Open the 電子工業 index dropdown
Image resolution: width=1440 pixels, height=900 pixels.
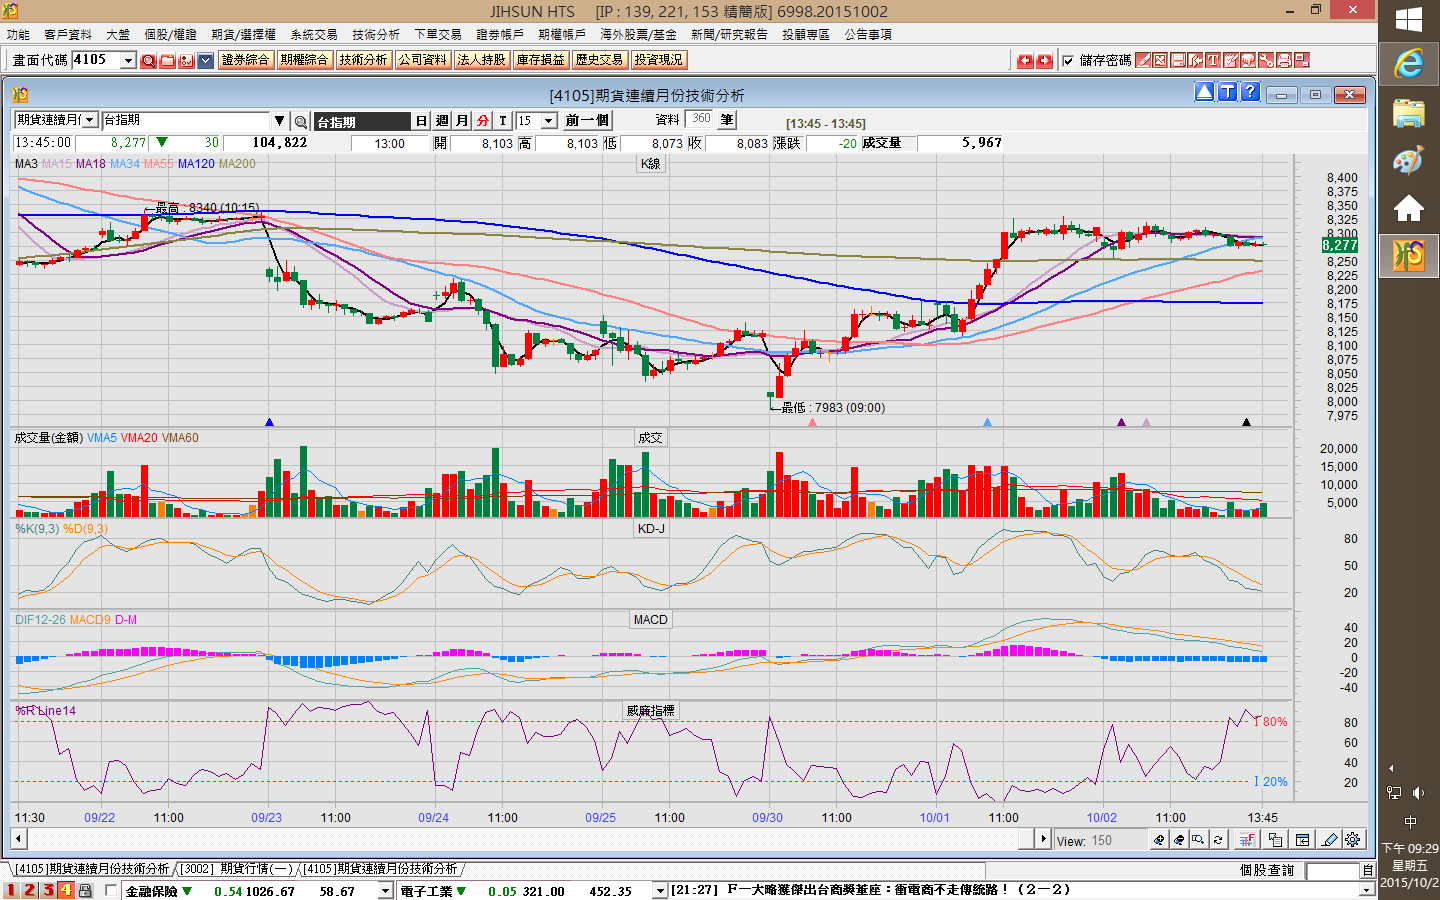tap(659, 891)
